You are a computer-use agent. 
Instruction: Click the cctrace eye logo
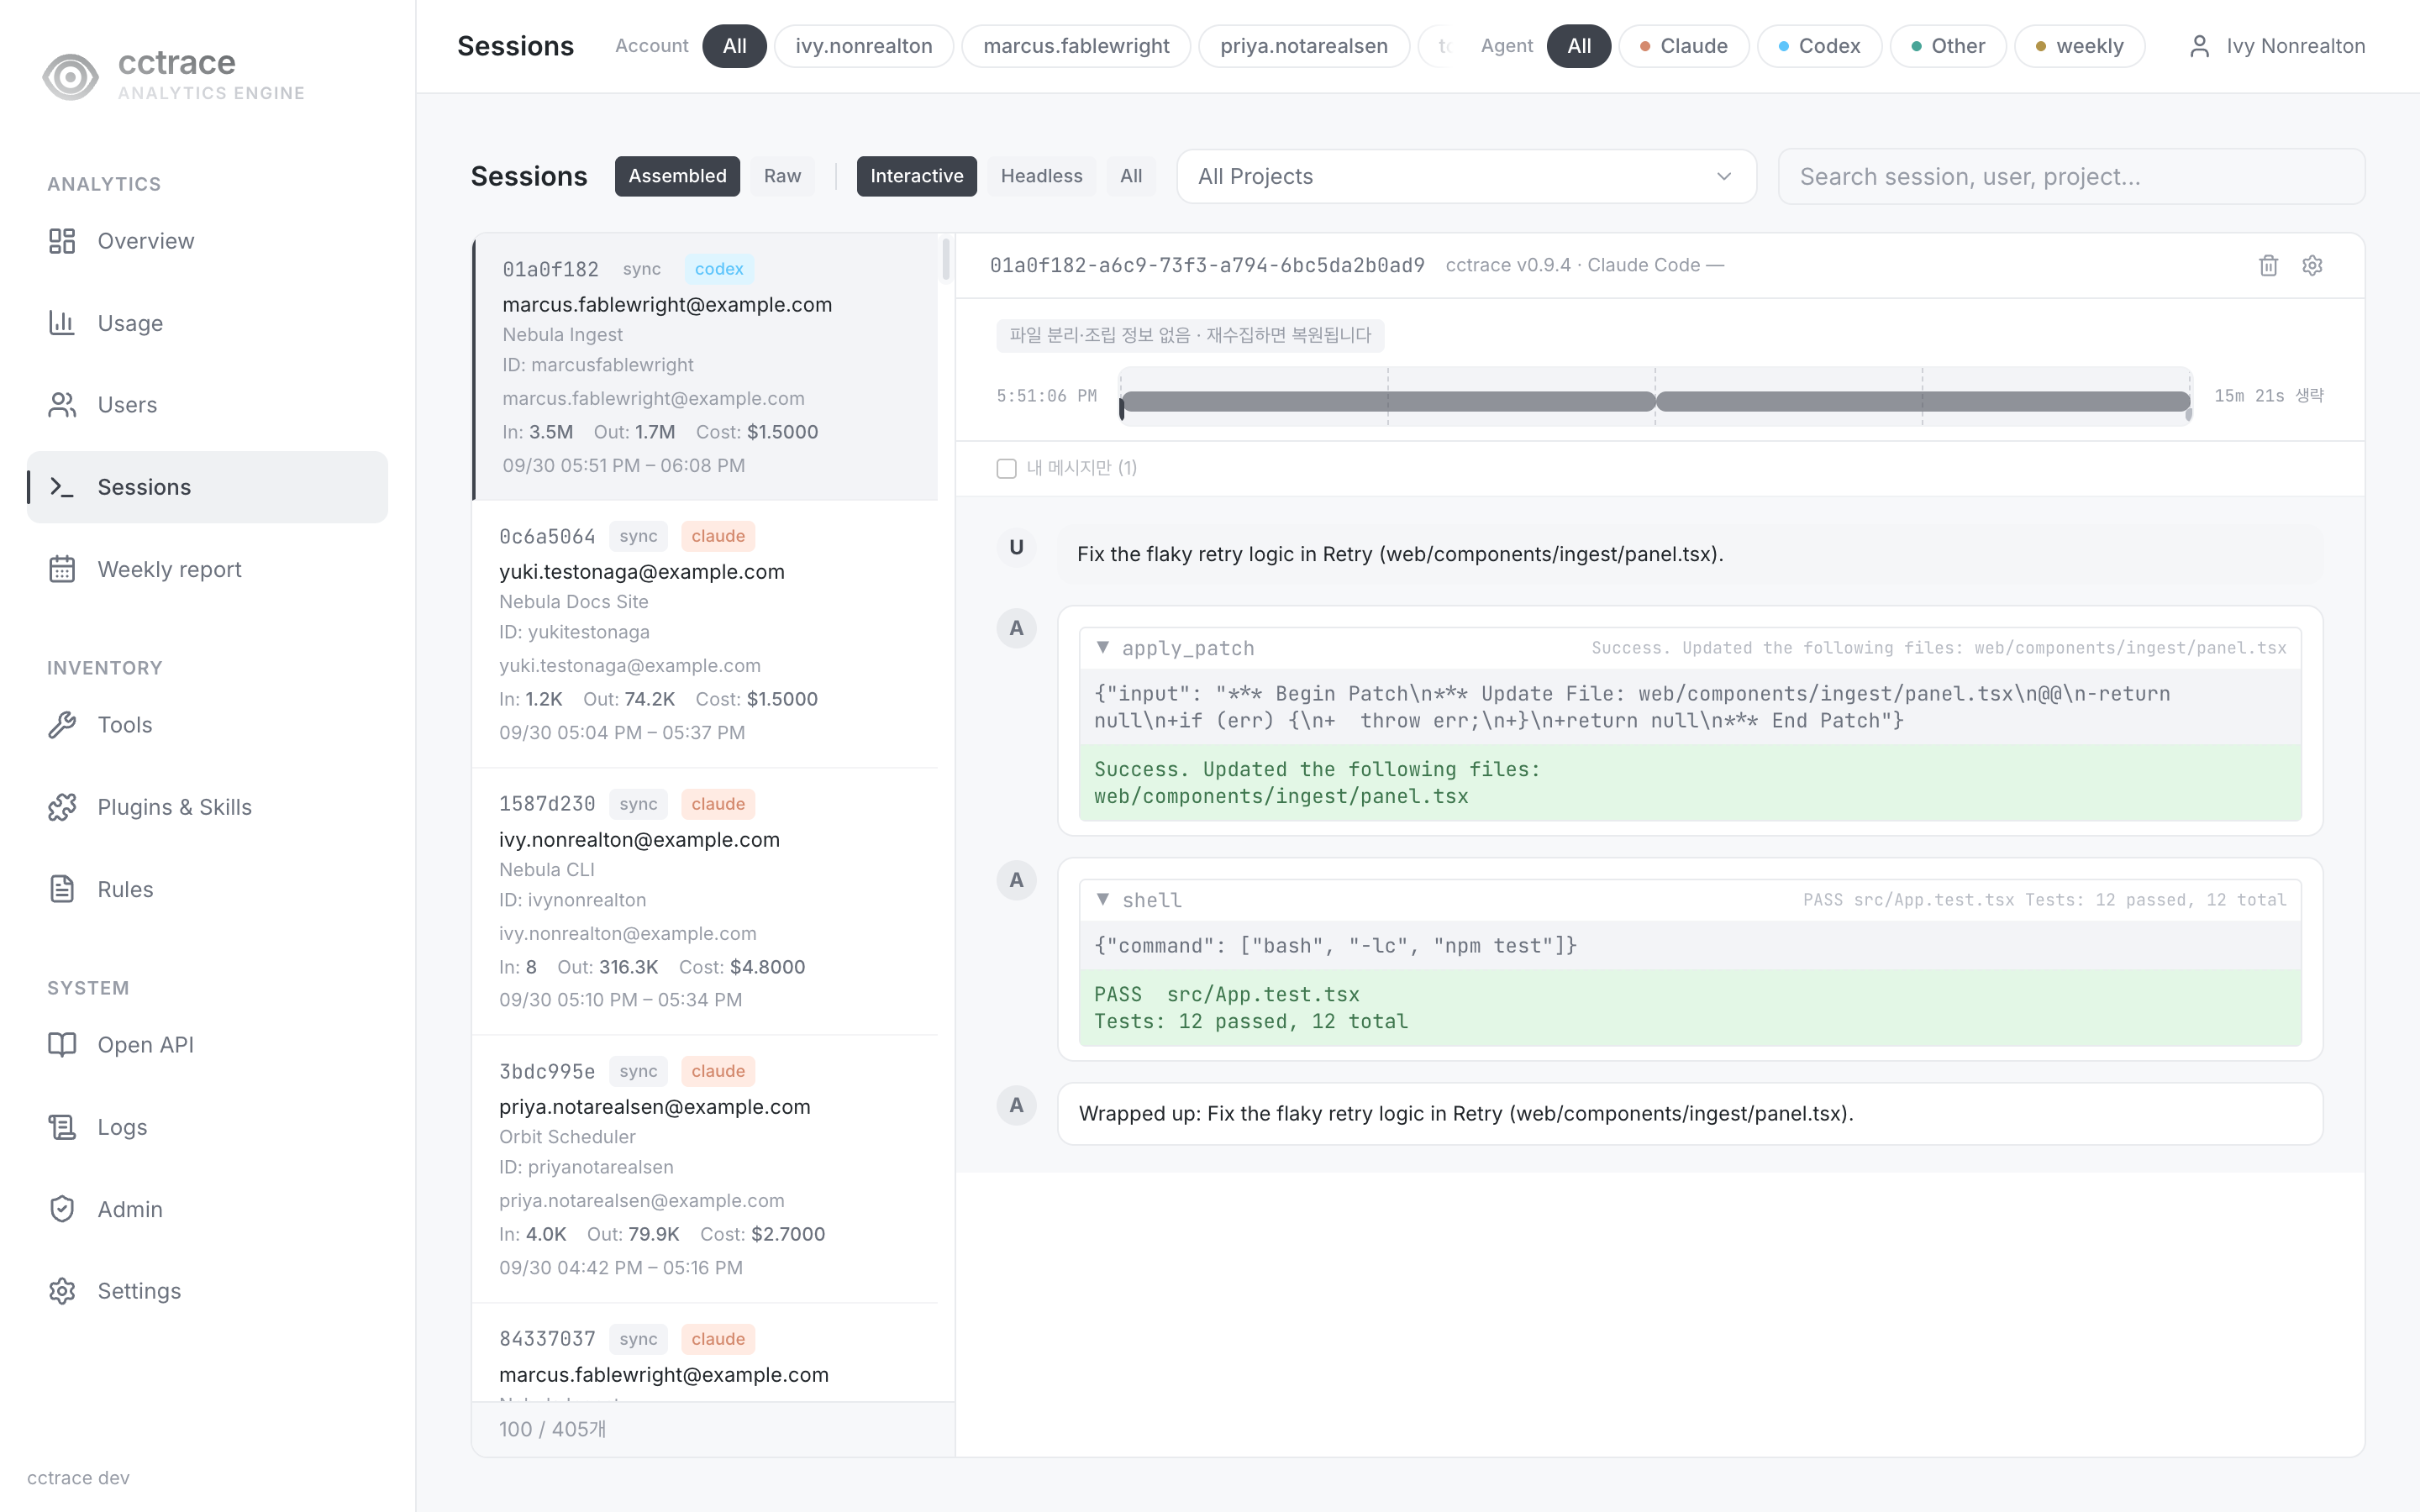(x=70, y=76)
